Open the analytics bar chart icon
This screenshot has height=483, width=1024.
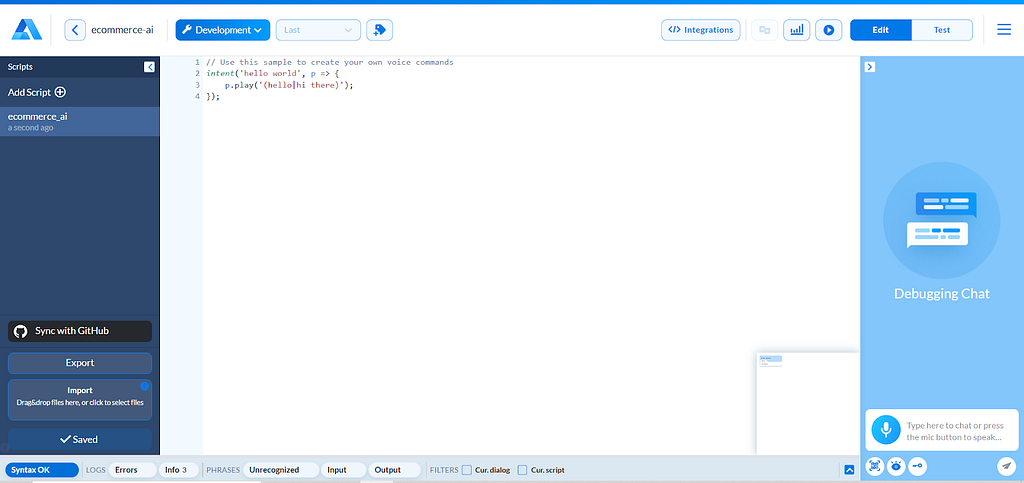coord(797,30)
